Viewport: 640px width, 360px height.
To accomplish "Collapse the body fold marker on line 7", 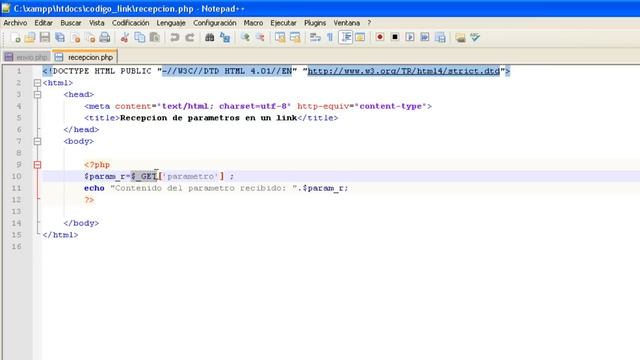I will (x=37, y=142).
